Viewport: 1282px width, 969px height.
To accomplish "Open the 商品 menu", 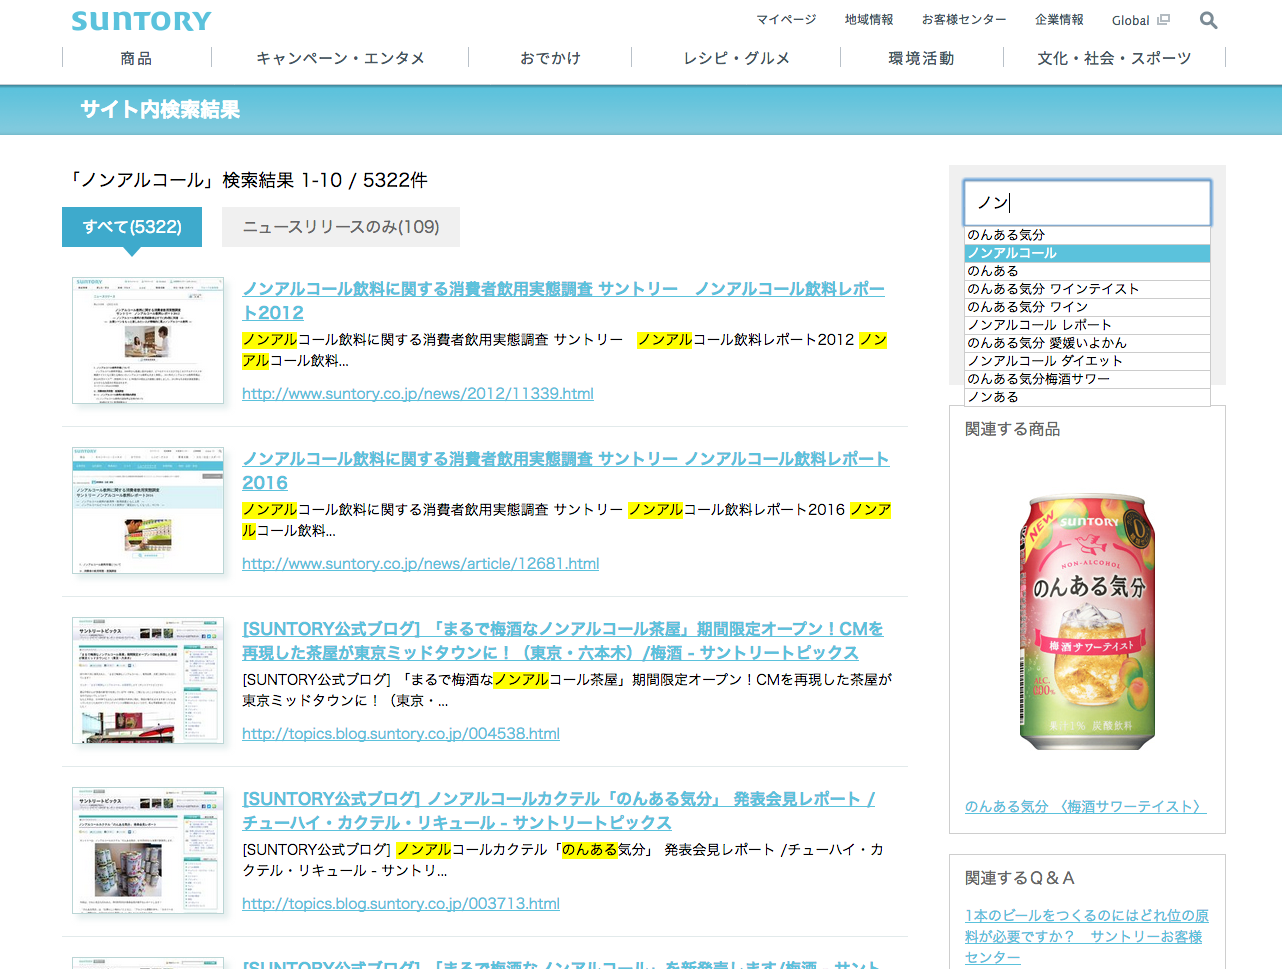I will (136, 58).
